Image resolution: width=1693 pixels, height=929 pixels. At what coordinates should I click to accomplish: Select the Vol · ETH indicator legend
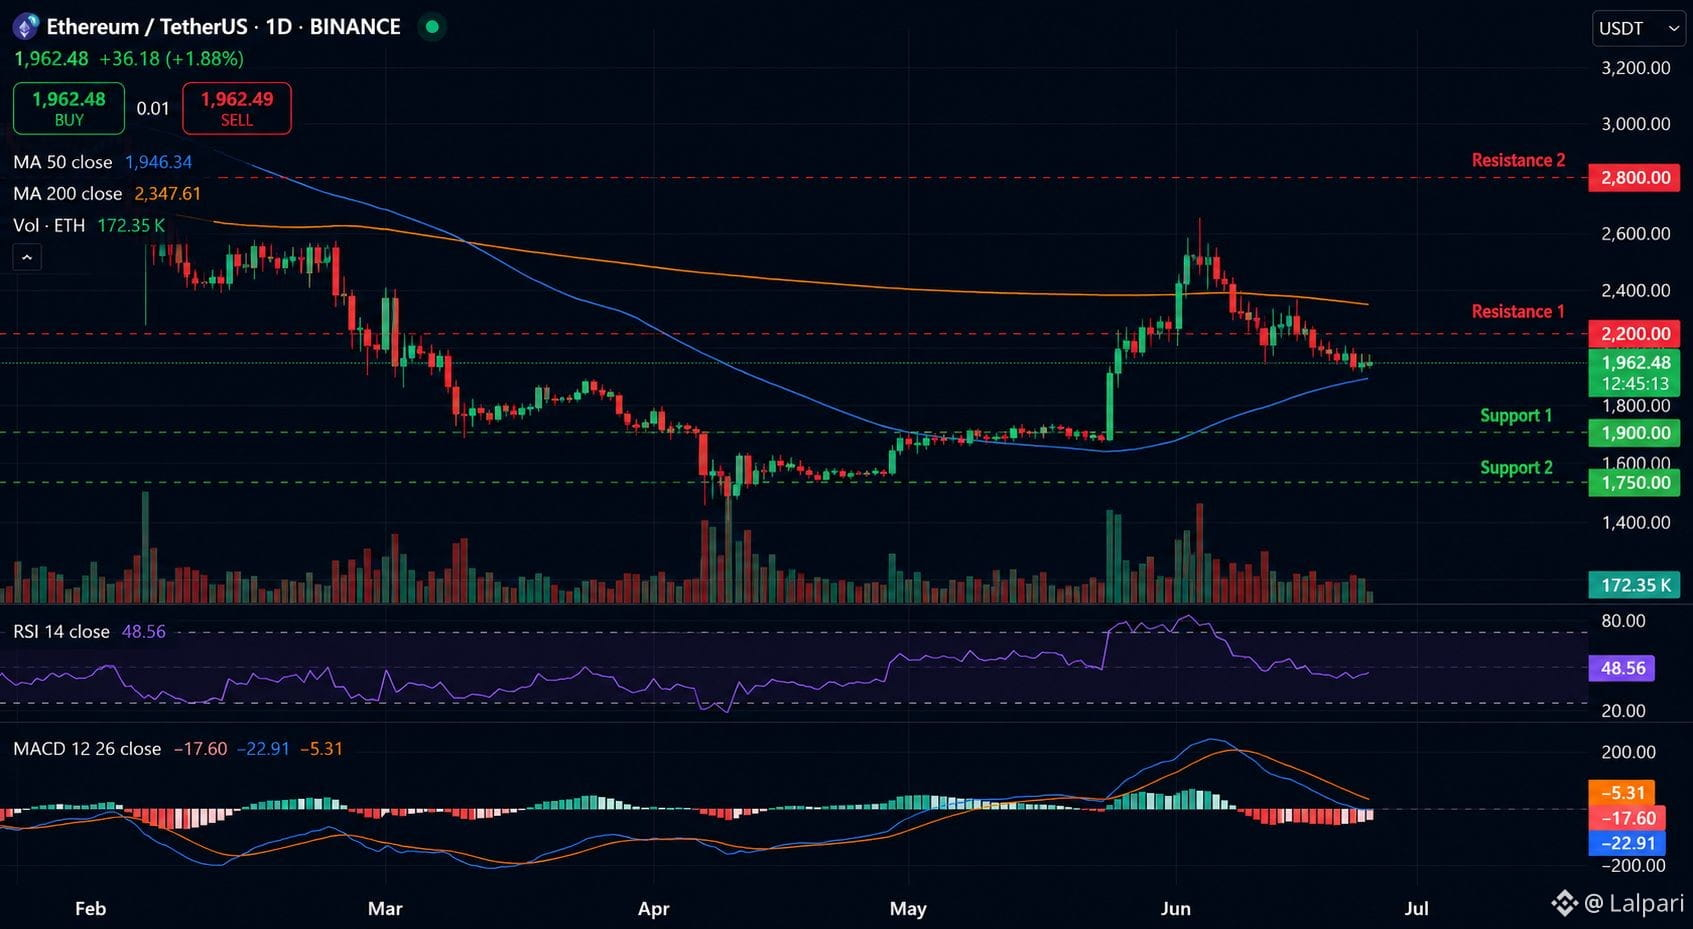click(89, 226)
